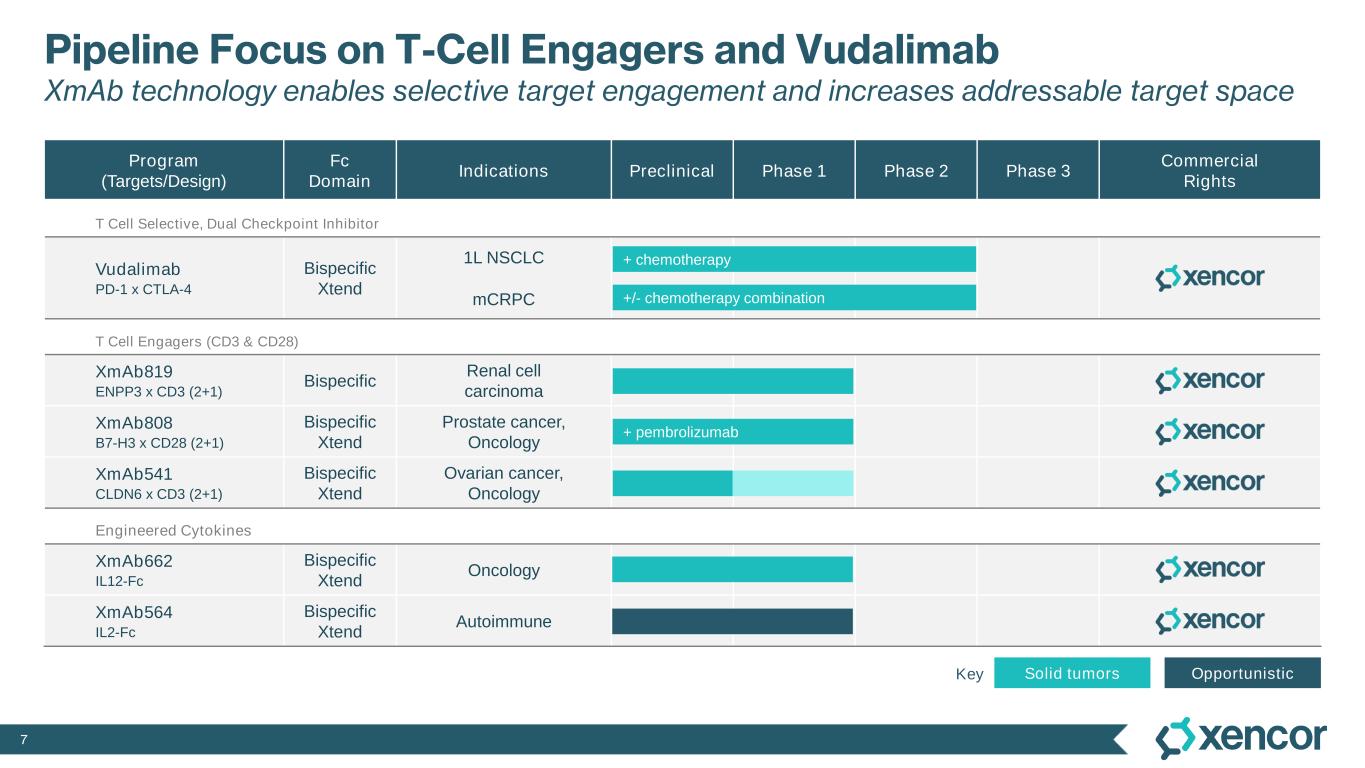
Task: Click the Indications column header
Action: coord(503,171)
